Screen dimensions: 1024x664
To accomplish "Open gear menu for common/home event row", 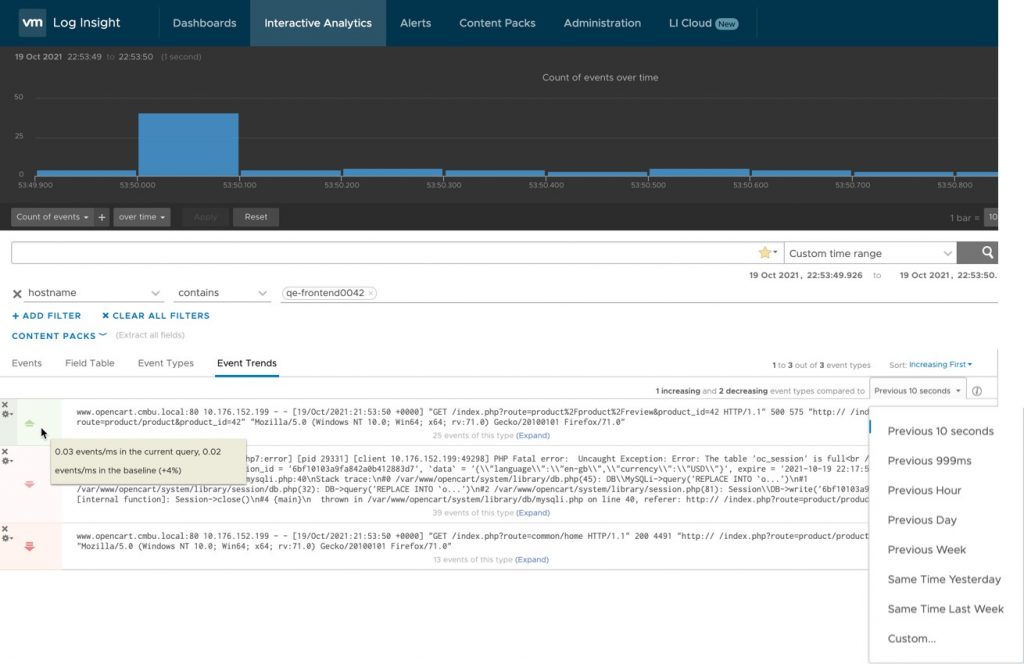I will pos(7,538).
